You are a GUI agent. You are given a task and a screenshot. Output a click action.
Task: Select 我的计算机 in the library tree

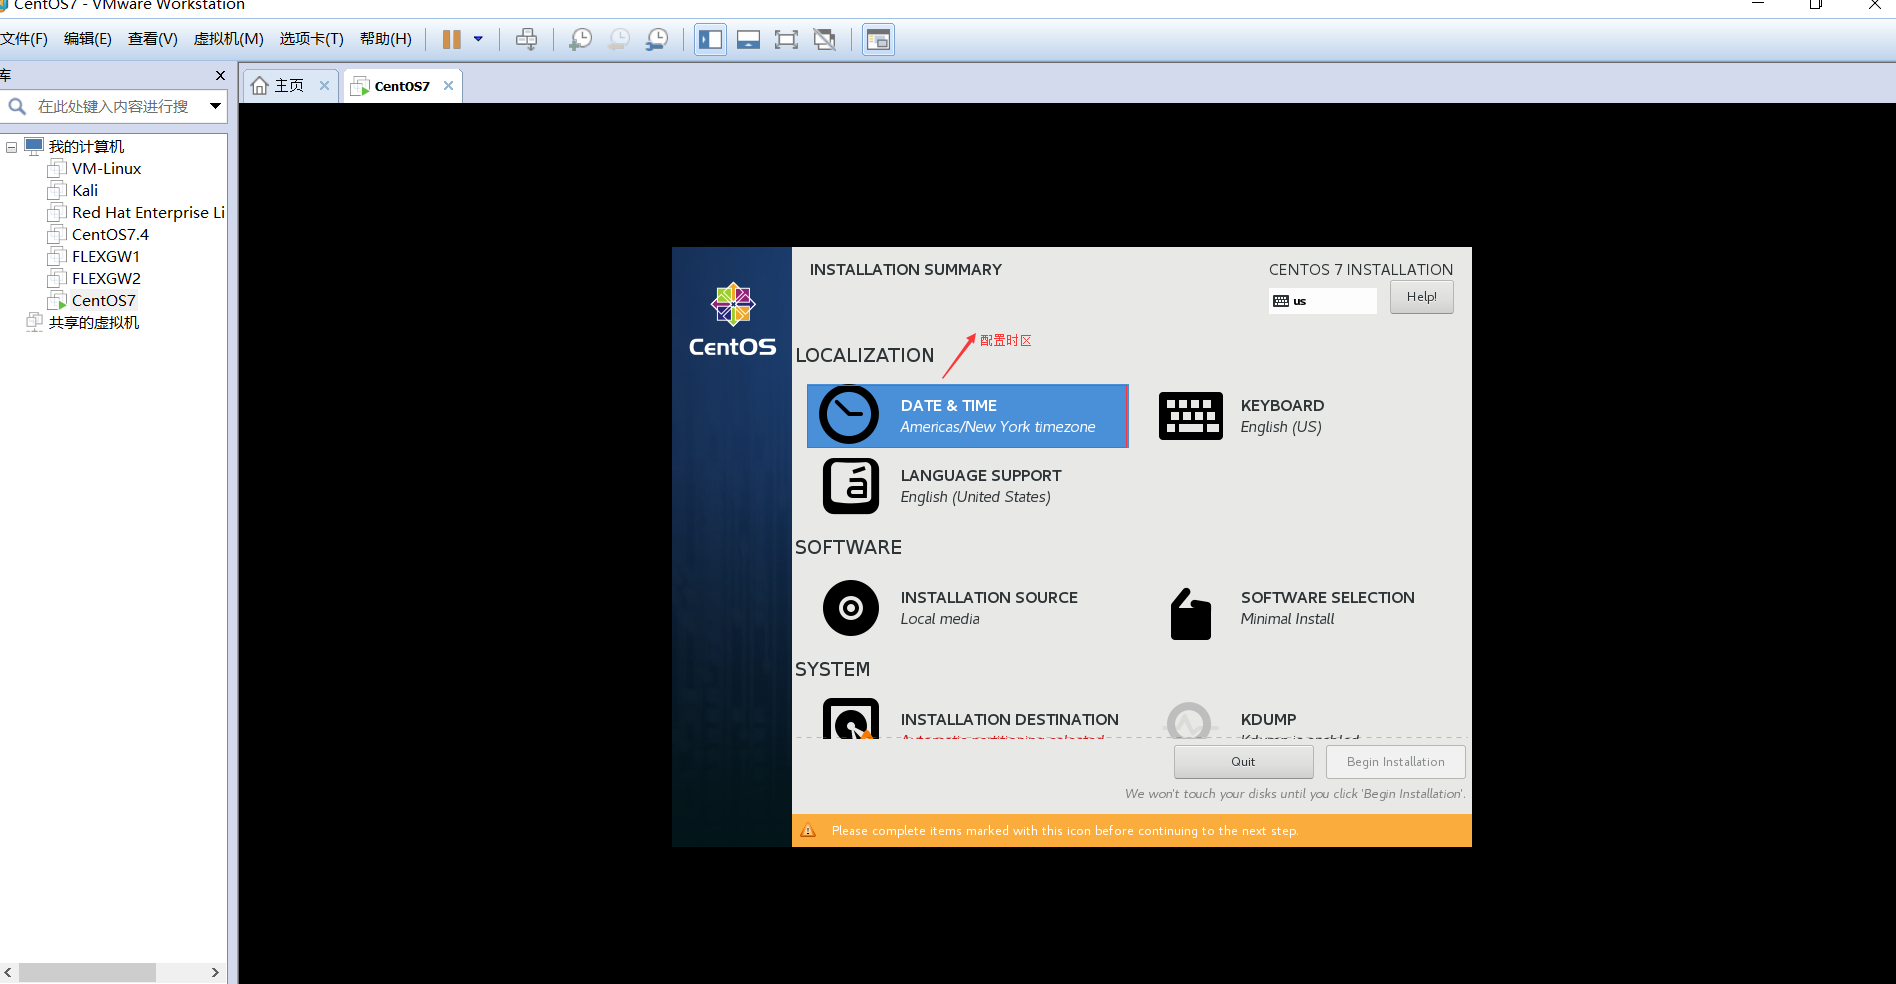(86, 147)
